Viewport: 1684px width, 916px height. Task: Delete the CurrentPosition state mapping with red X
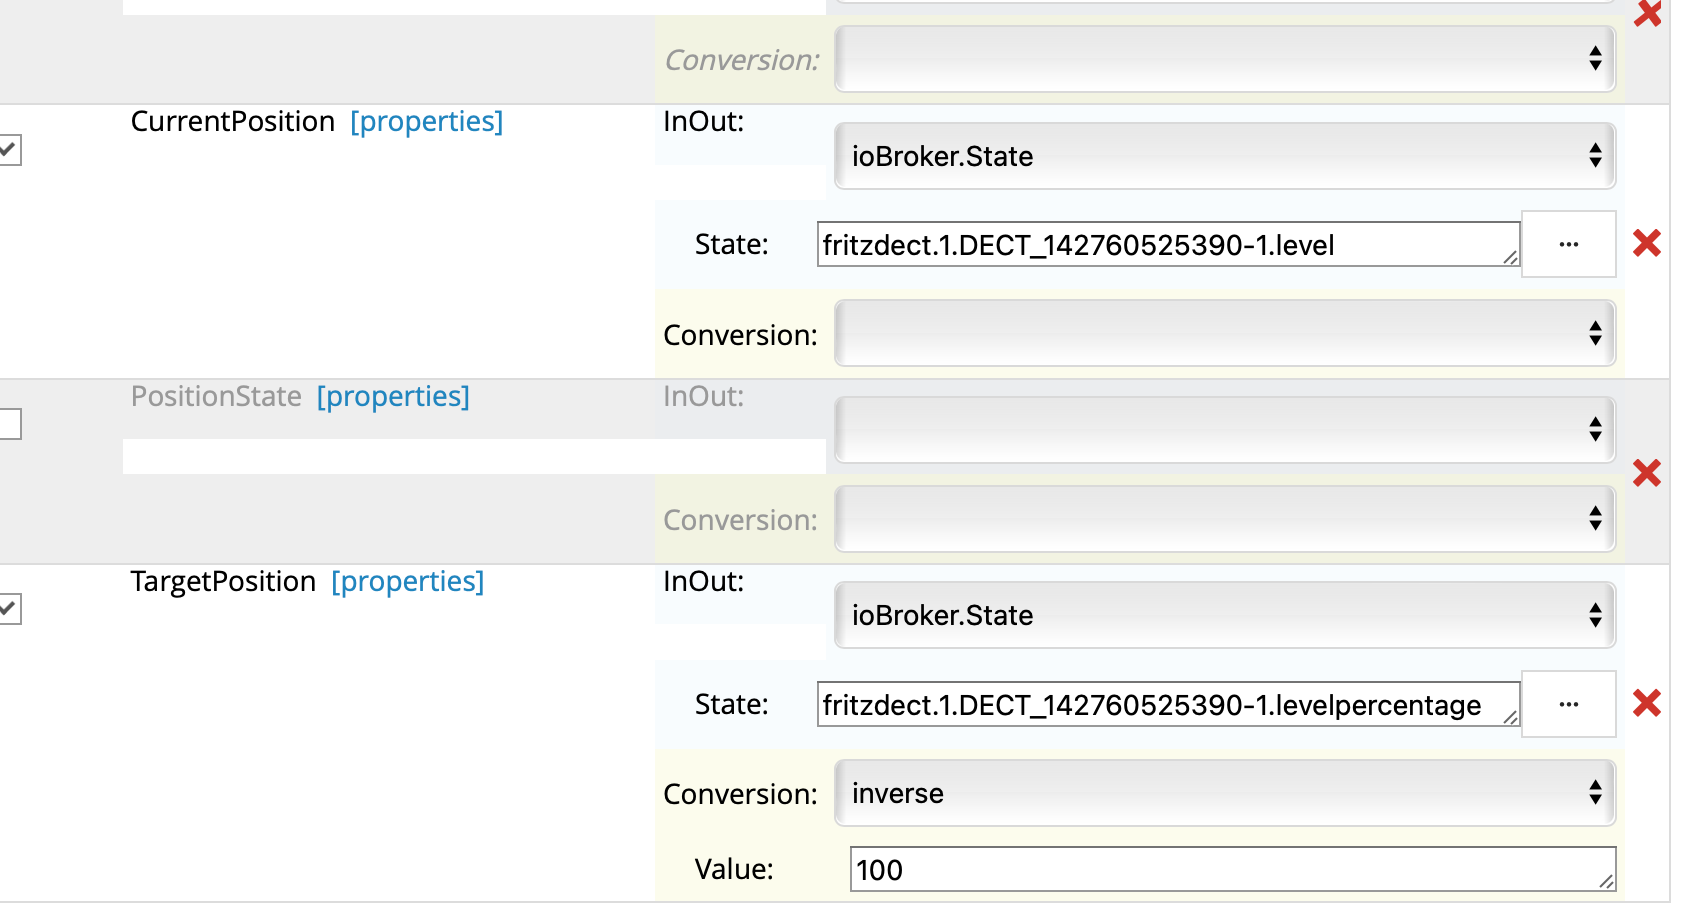pos(1646,243)
